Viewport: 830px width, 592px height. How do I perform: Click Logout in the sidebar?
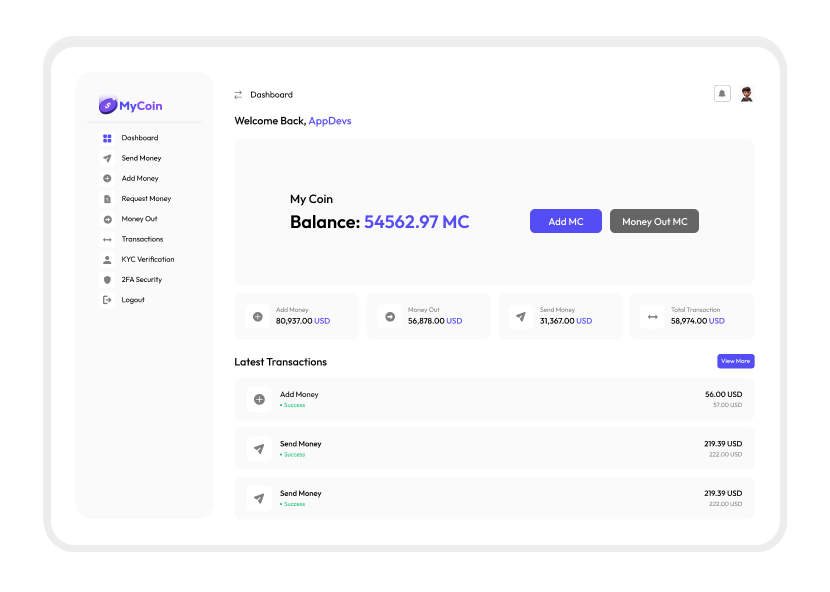point(133,300)
